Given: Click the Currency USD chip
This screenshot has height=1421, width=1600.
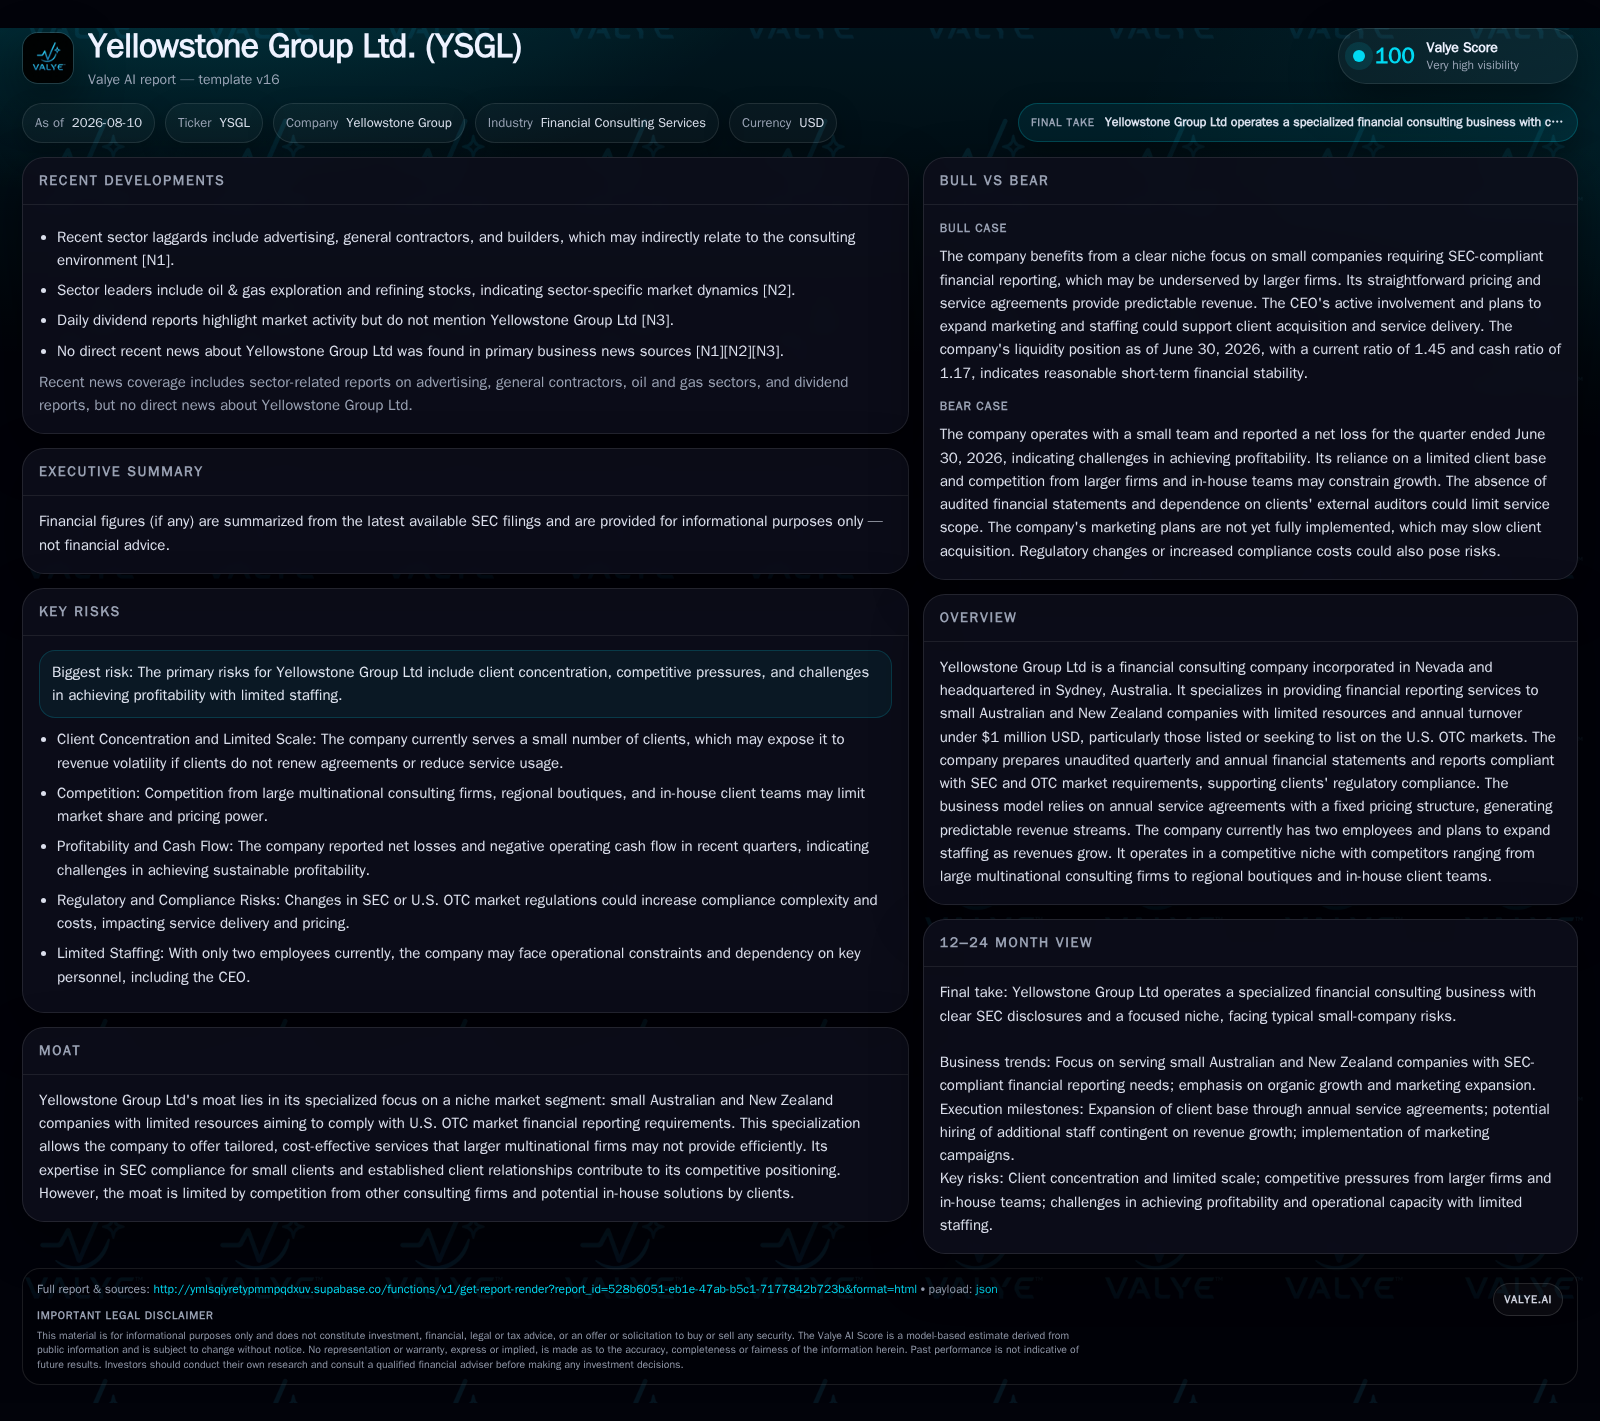Looking at the screenshot, I should [783, 123].
